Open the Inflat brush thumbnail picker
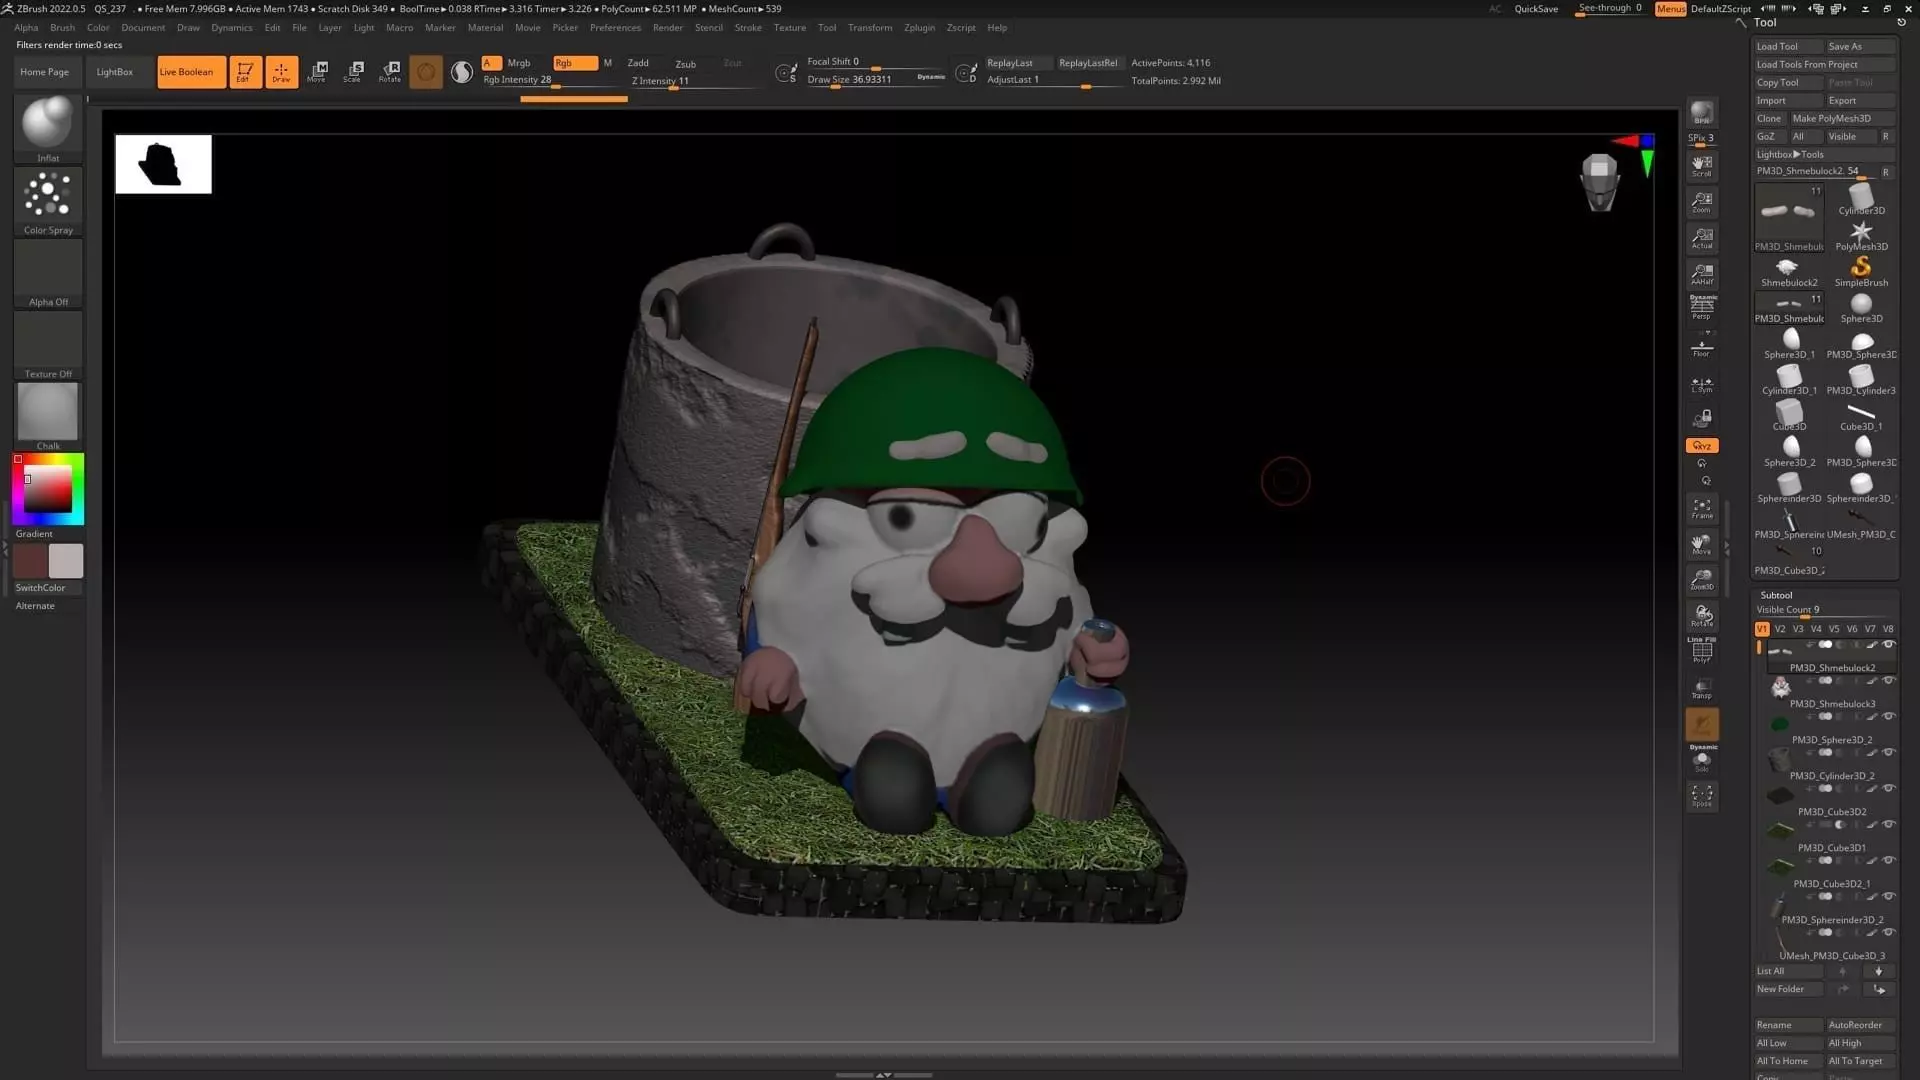The image size is (1920, 1080). (47, 123)
